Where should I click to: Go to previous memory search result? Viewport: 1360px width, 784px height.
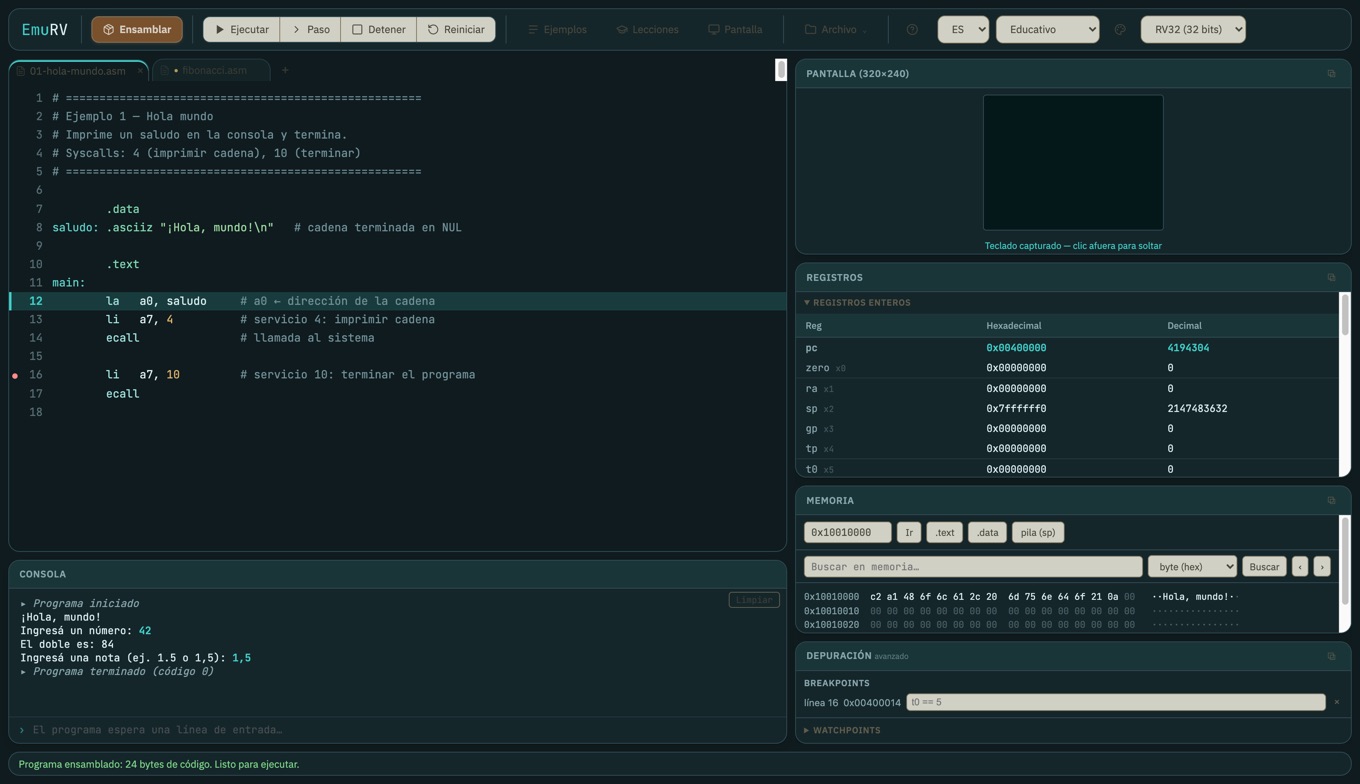1300,567
